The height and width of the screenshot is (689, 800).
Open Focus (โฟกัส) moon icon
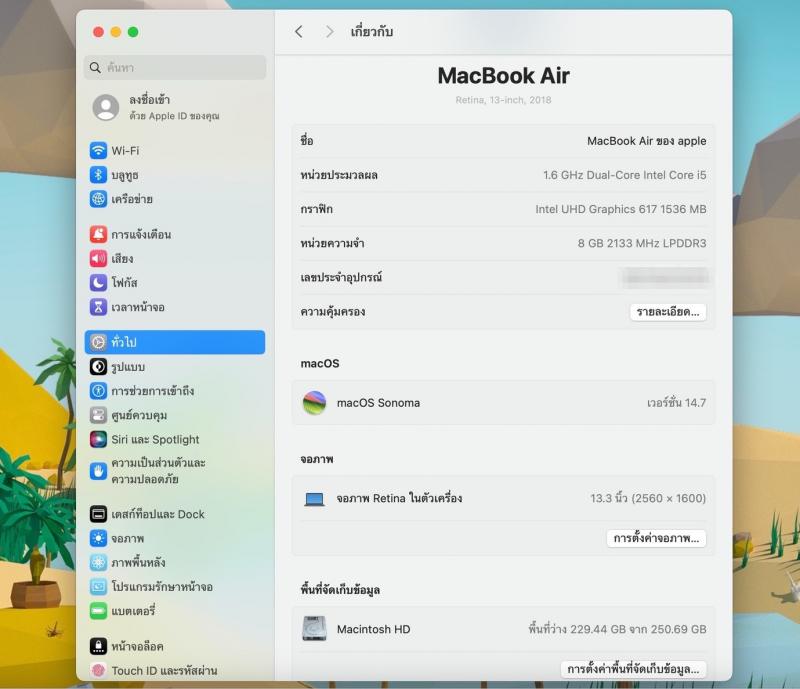tap(98, 283)
